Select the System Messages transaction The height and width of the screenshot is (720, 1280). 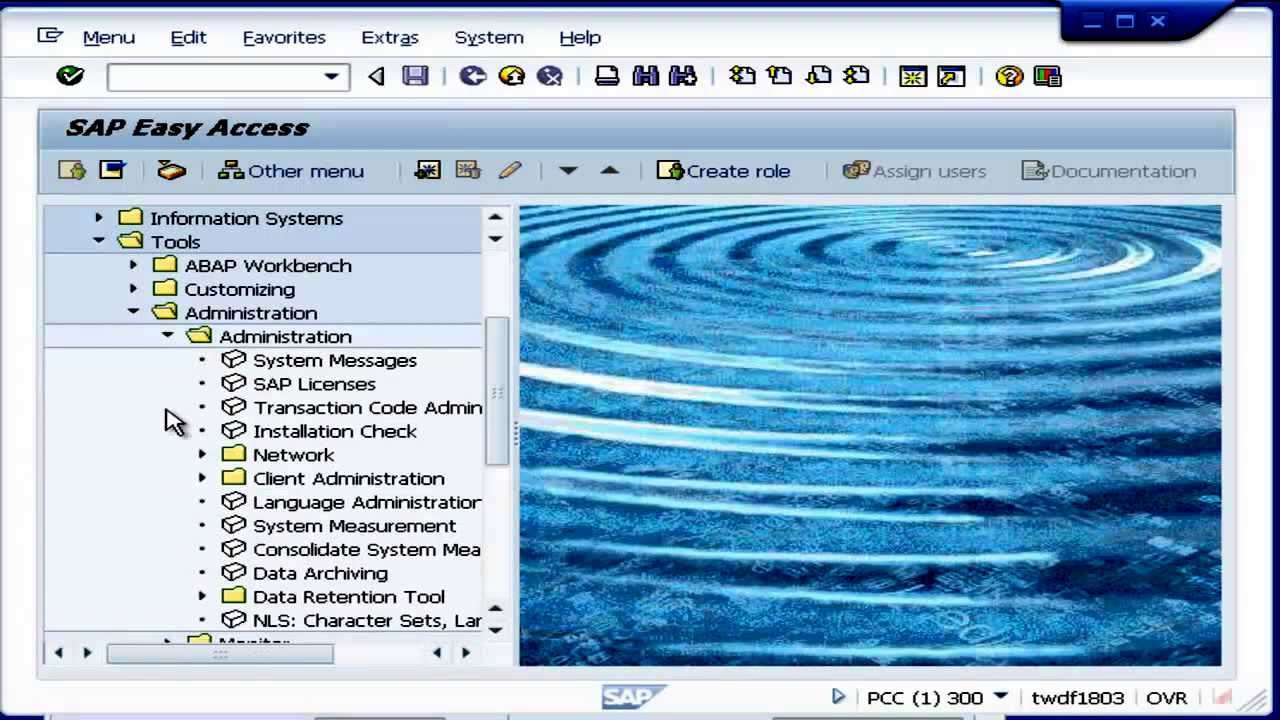pos(335,360)
